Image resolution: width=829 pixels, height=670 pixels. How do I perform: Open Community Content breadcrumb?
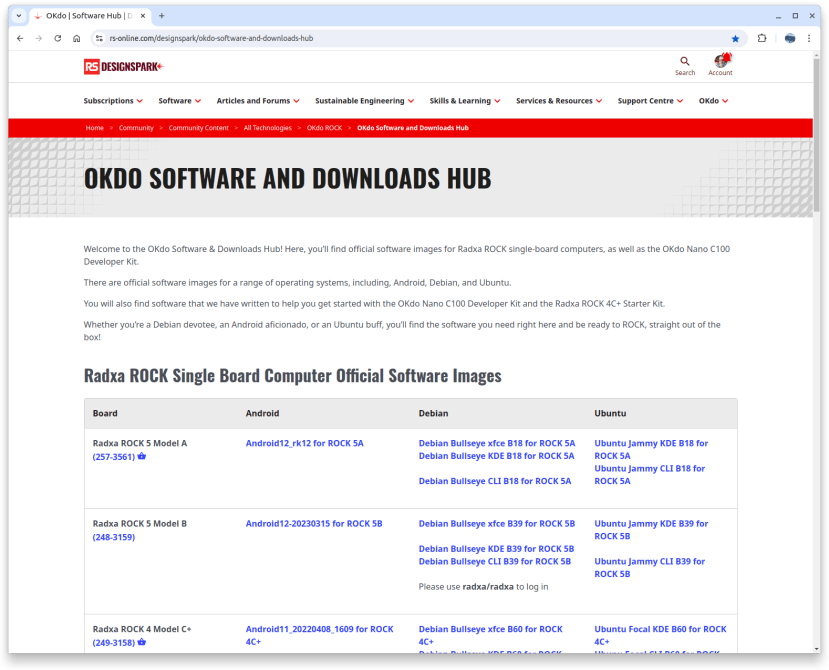coord(198,128)
